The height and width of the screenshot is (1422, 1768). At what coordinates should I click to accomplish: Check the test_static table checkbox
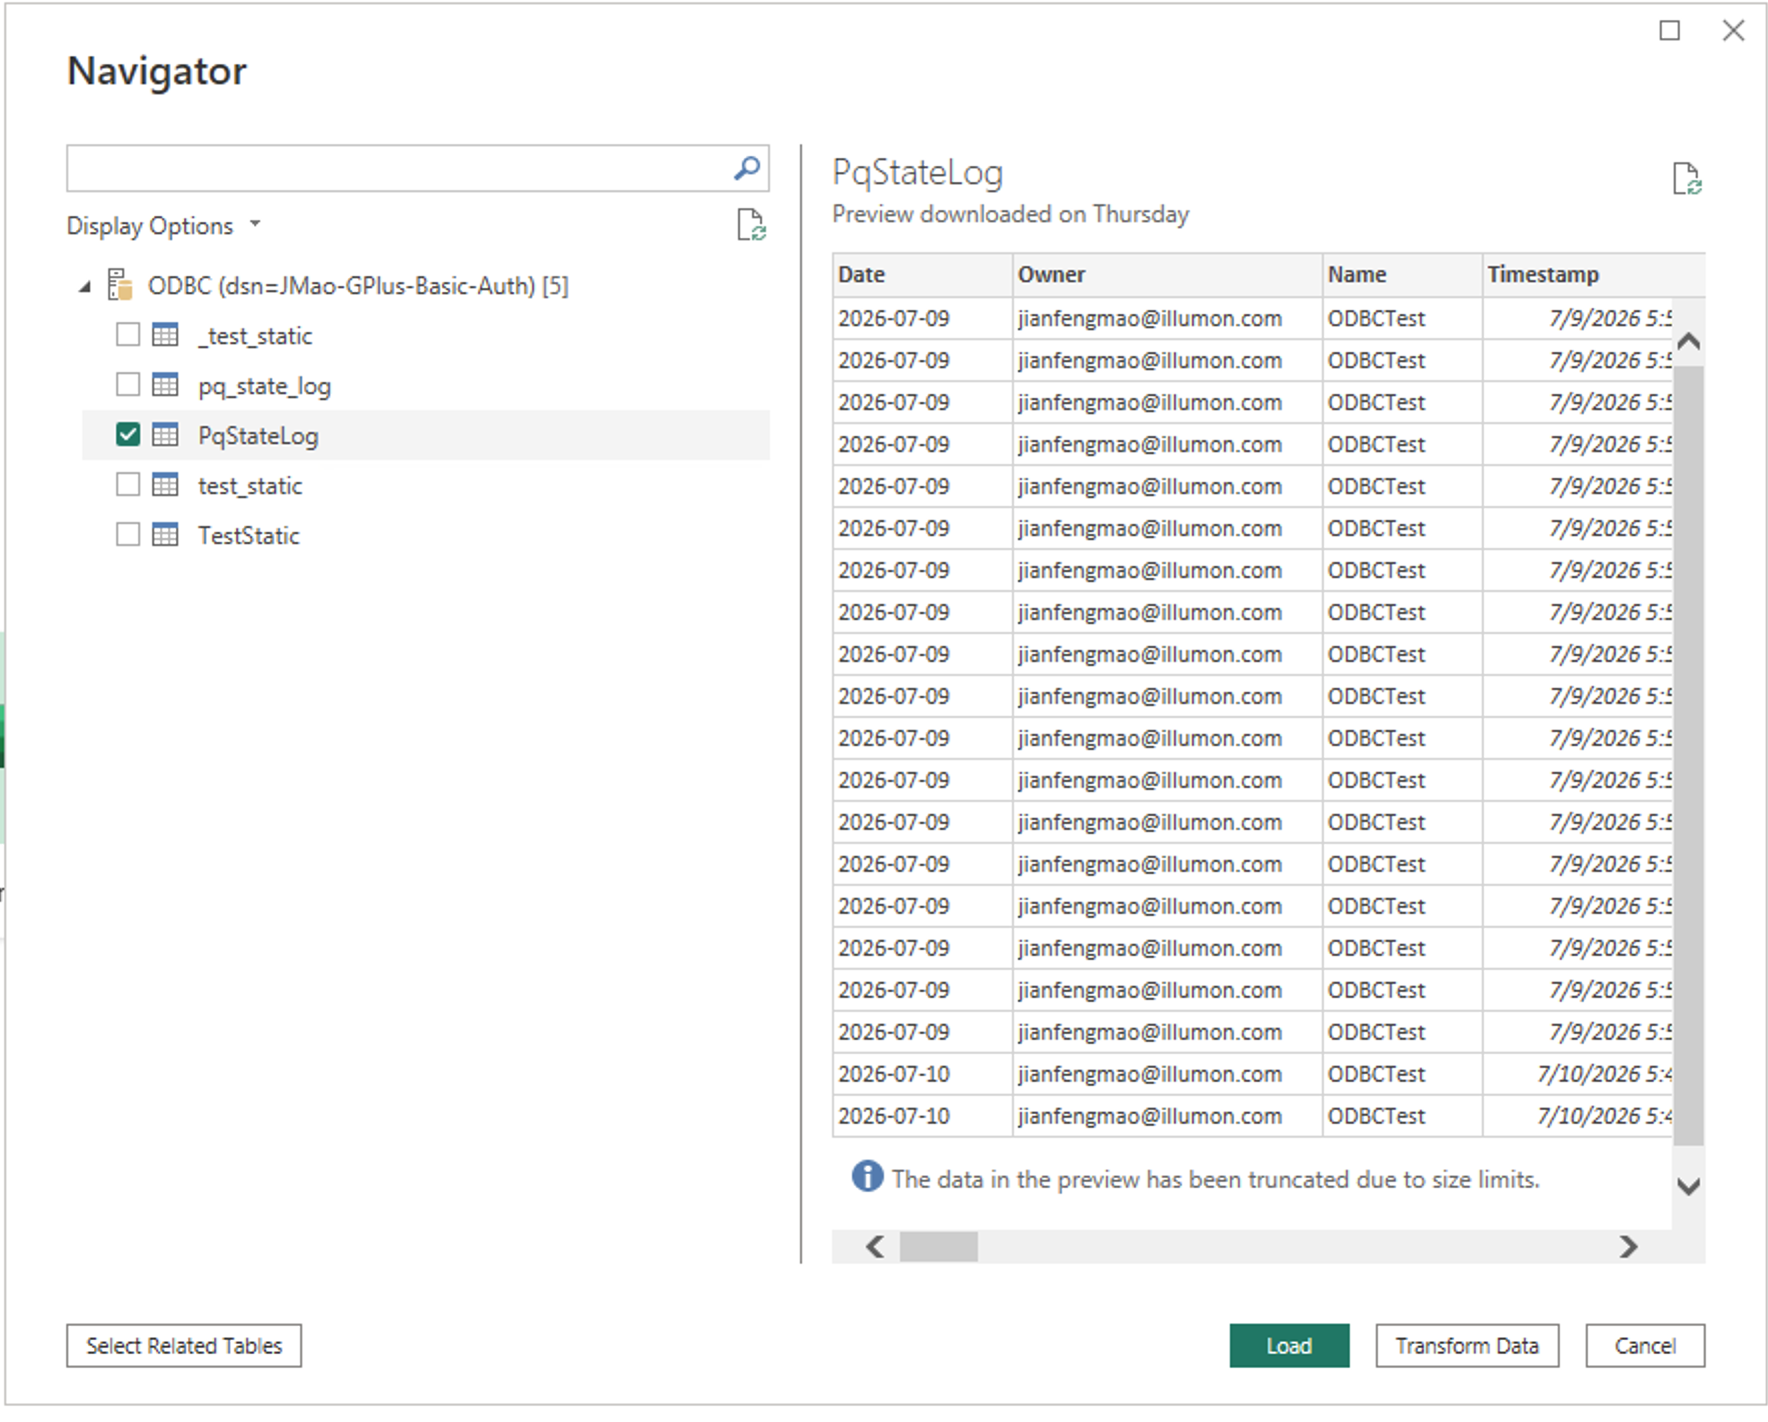(128, 484)
